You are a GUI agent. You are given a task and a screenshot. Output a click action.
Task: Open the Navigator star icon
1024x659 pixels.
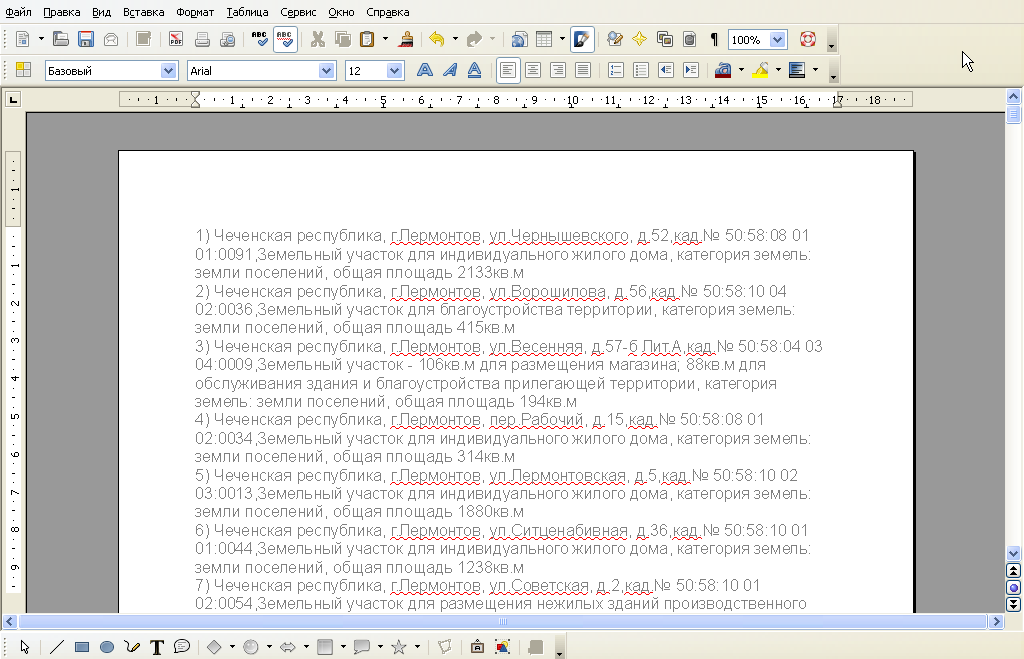pos(639,39)
